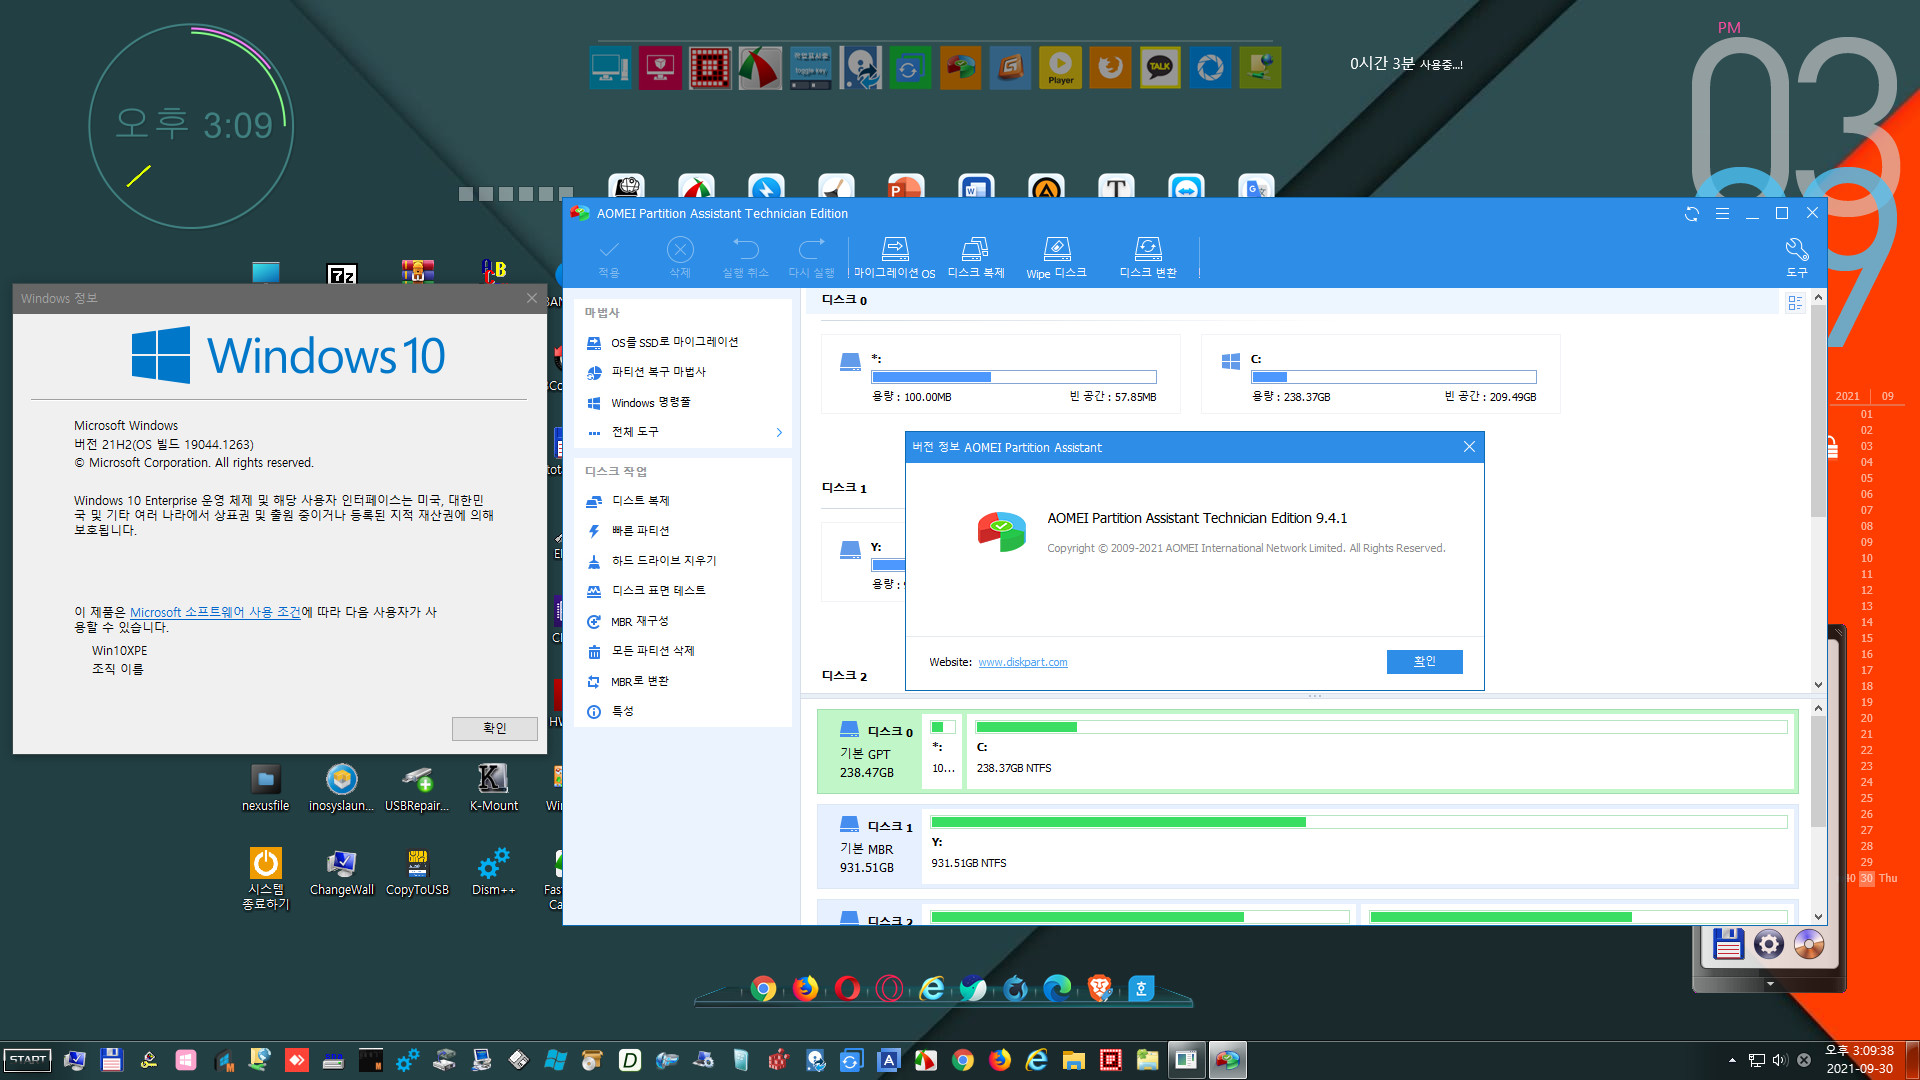Image resolution: width=1920 pixels, height=1080 pixels.
Task: Open CopyToUSB desktop shortcut
Action: [x=417, y=872]
